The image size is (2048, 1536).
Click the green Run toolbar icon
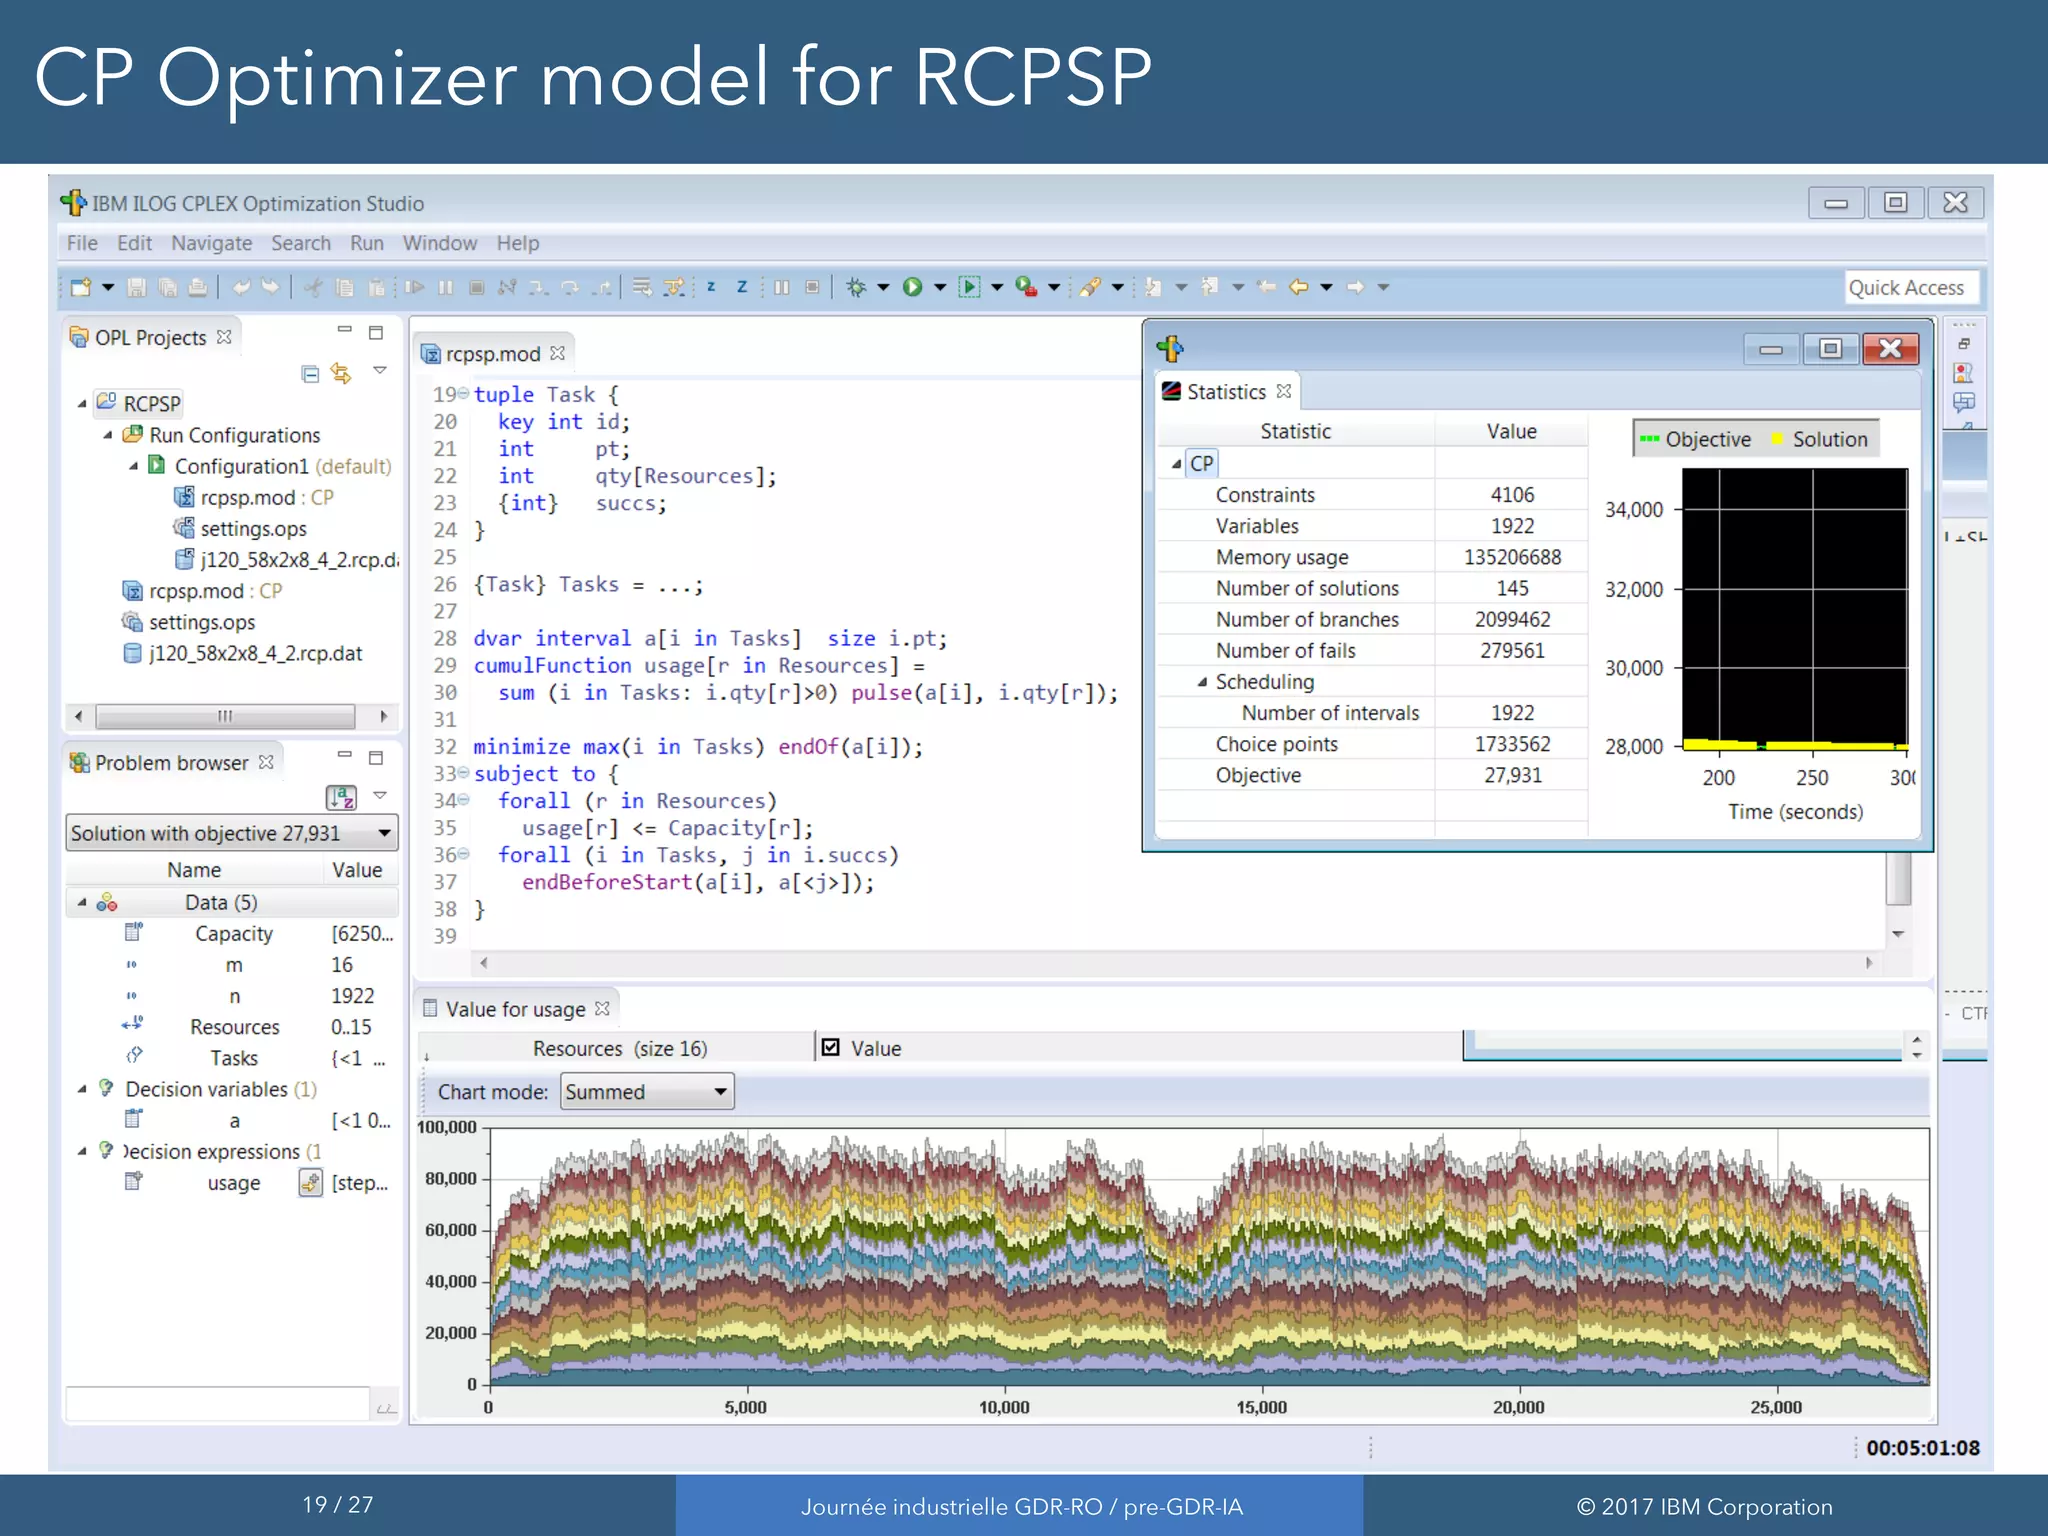[912, 288]
